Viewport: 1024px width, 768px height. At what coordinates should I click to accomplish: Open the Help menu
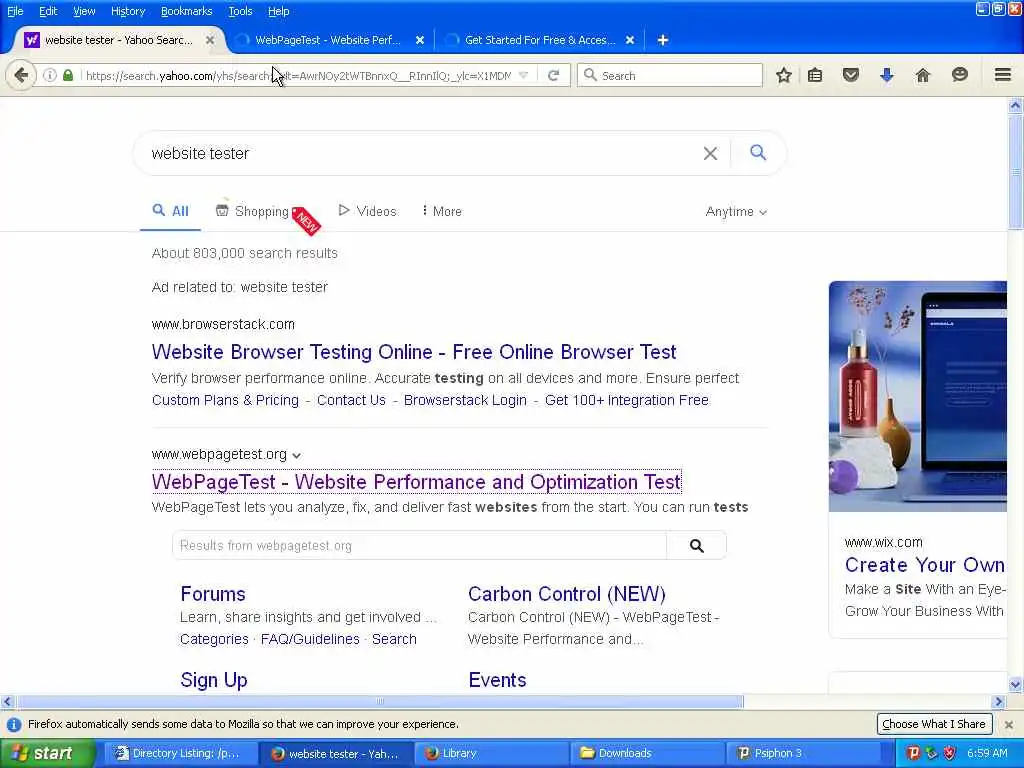coord(278,11)
